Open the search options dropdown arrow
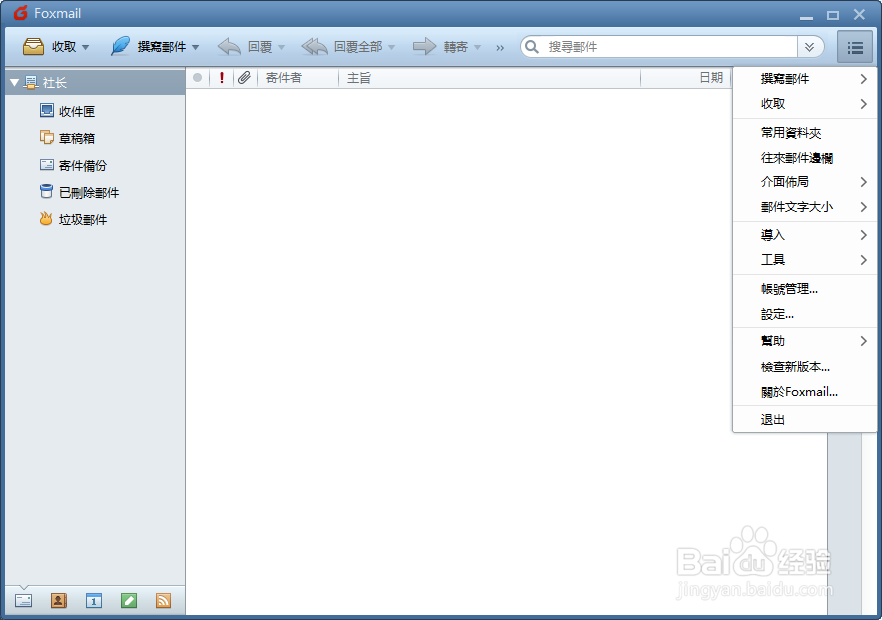 coord(811,46)
